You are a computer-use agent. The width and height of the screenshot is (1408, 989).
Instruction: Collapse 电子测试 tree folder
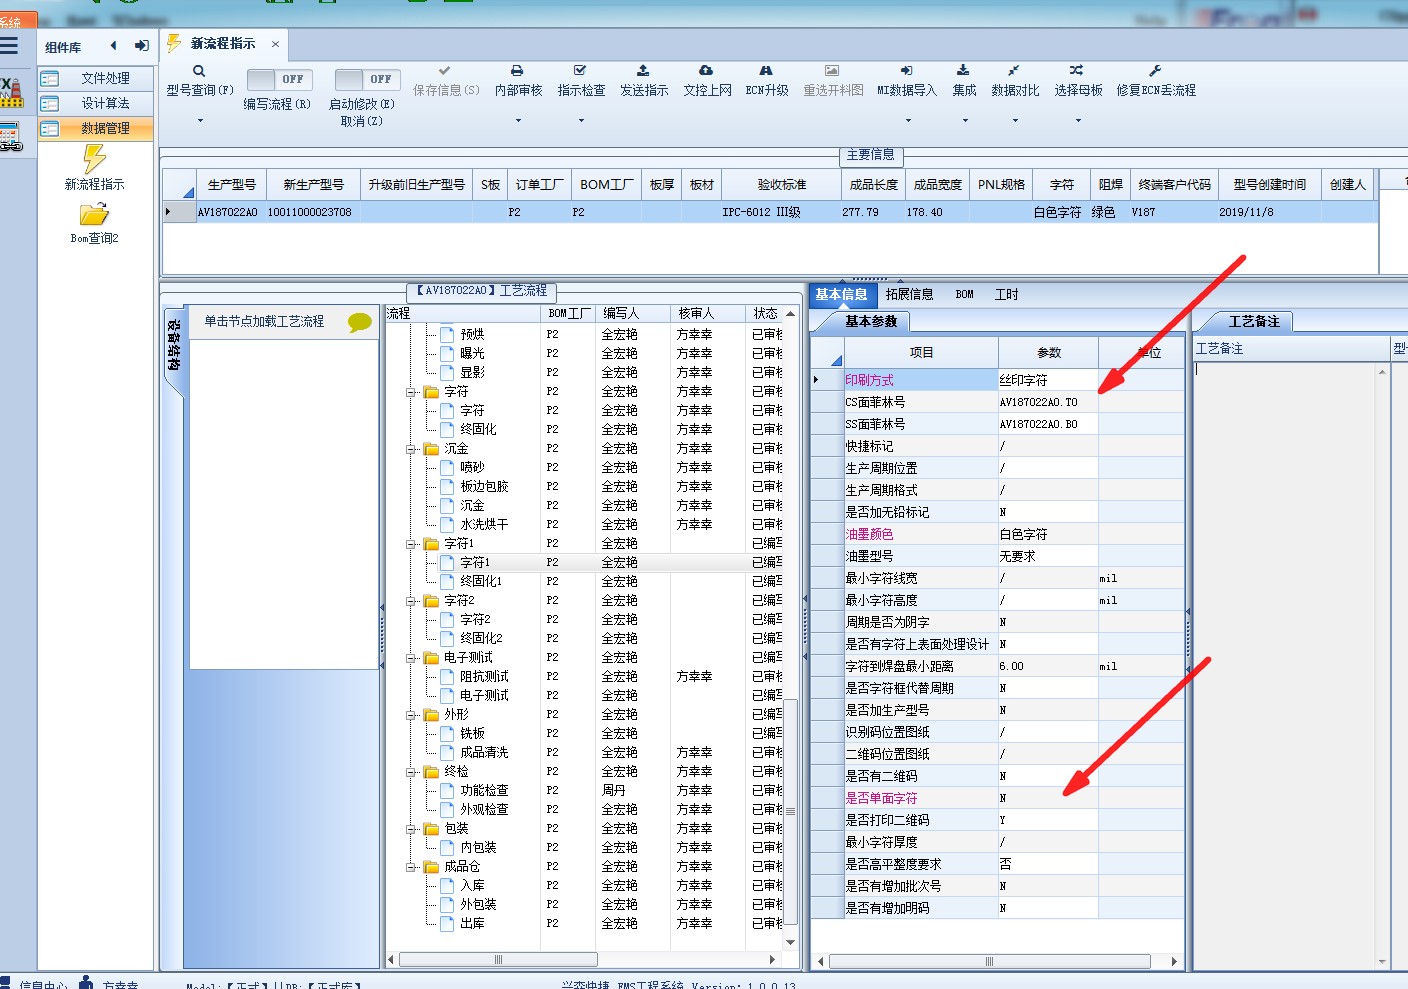411,658
